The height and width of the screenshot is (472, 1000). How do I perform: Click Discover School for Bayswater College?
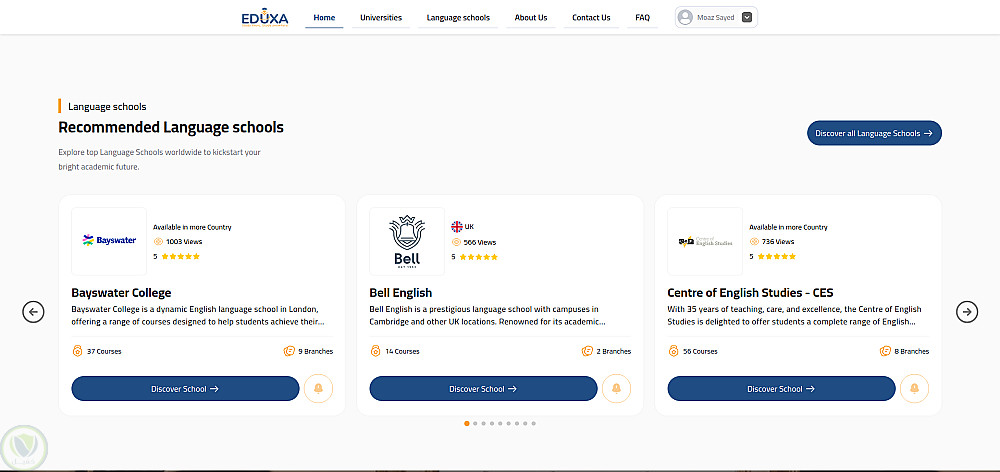(185, 388)
